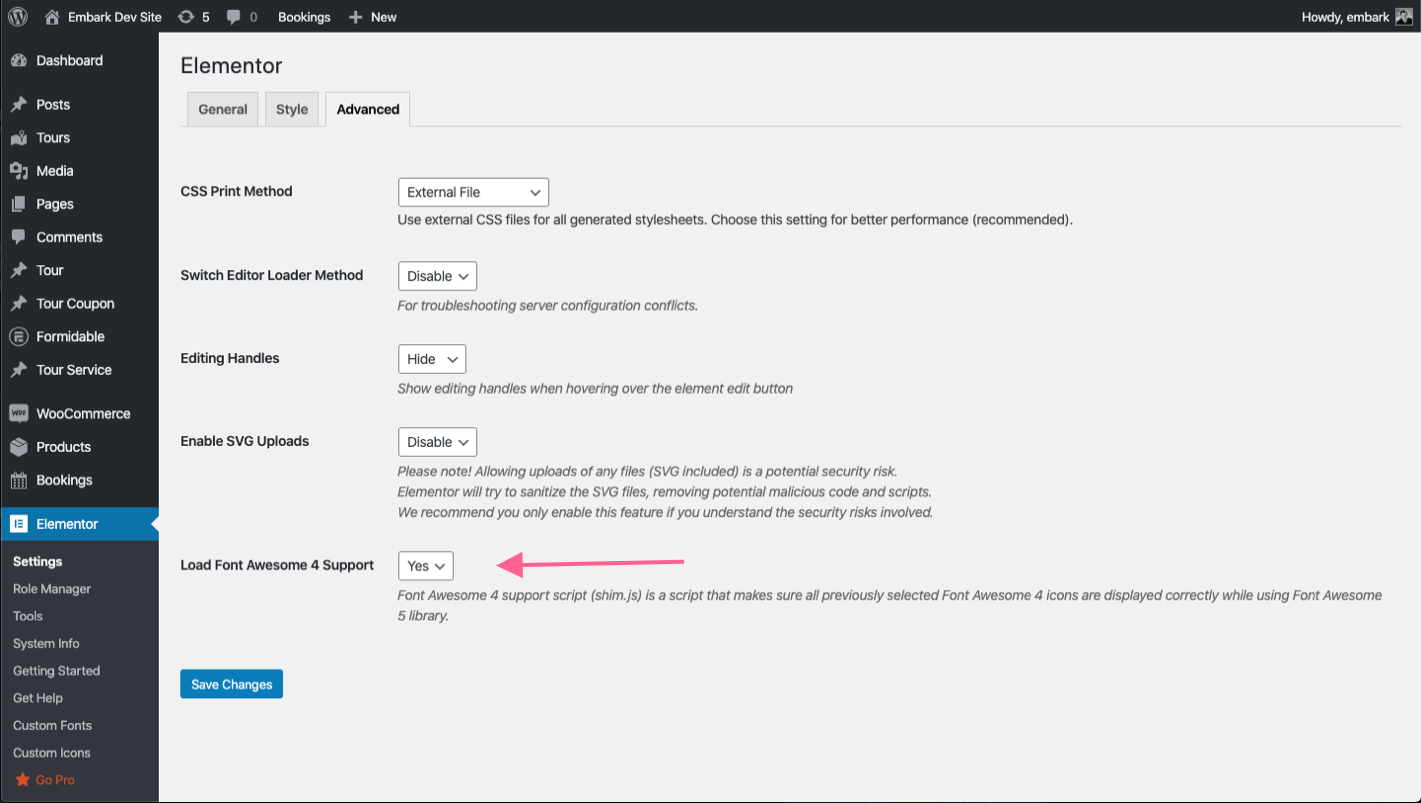This screenshot has width=1421, height=803.
Task: Click the Pages document icon
Action: 19,204
